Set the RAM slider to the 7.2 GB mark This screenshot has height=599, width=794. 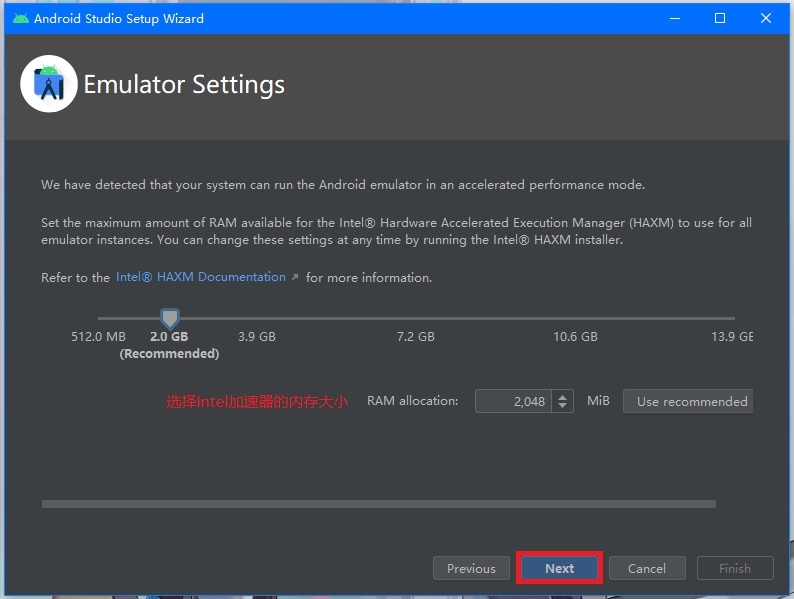416,318
